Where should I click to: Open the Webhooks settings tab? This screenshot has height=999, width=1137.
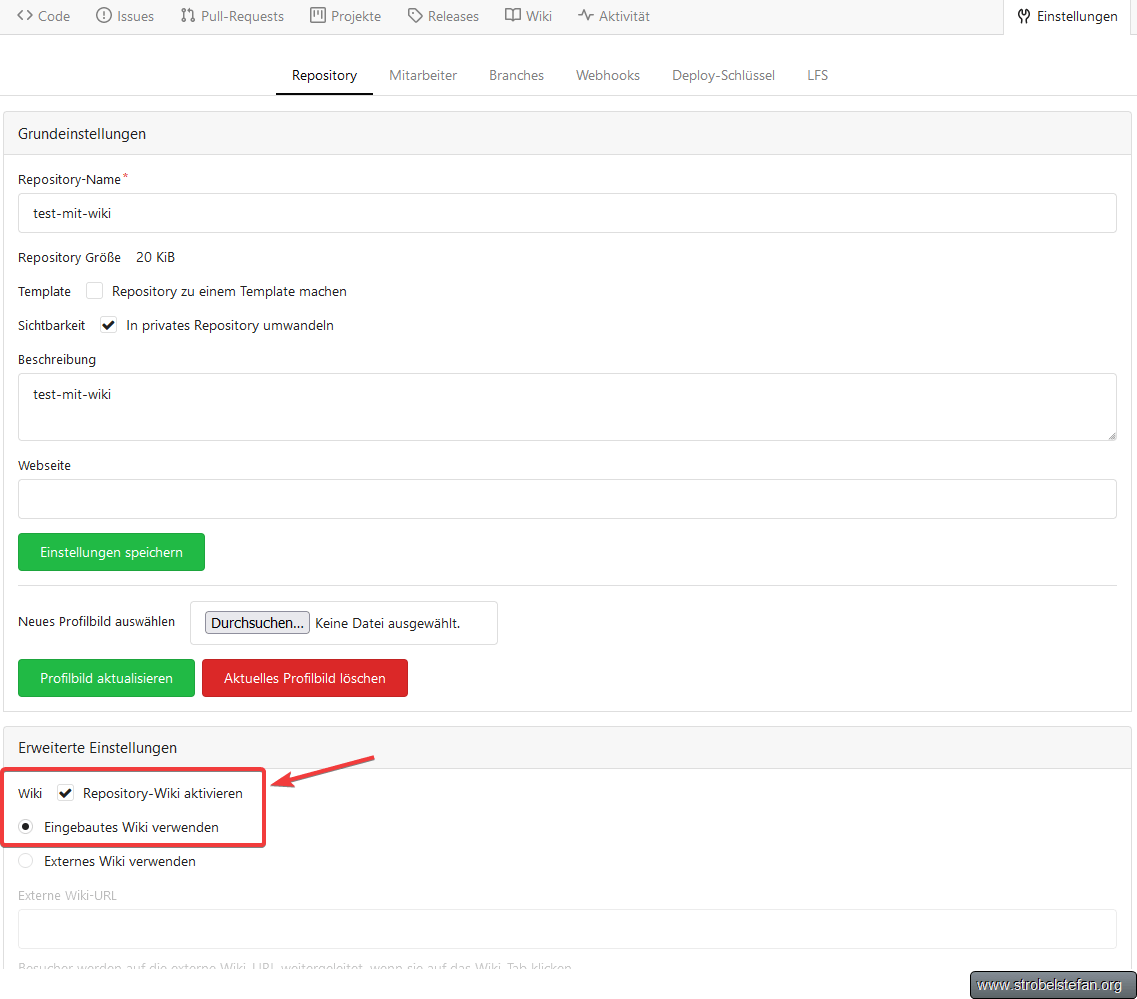[x=607, y=75]
